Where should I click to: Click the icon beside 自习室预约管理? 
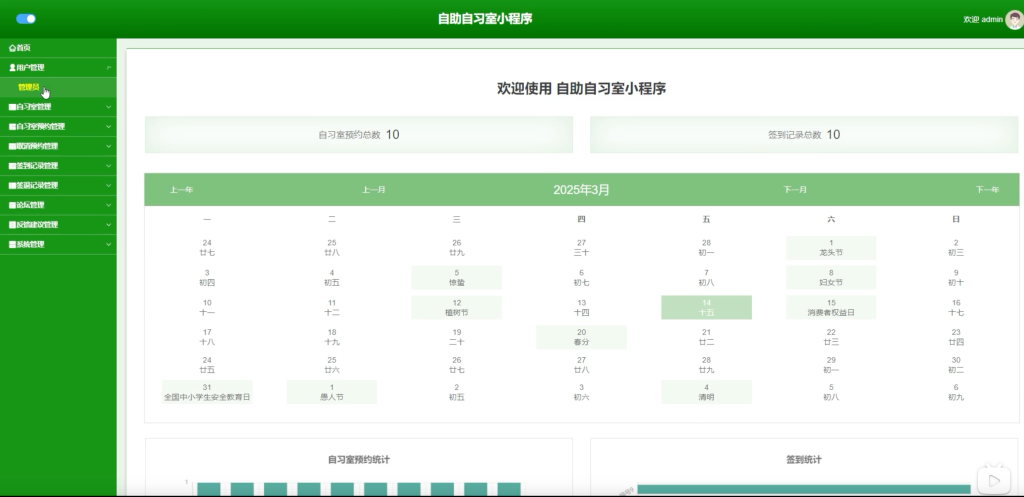[12, 127]
